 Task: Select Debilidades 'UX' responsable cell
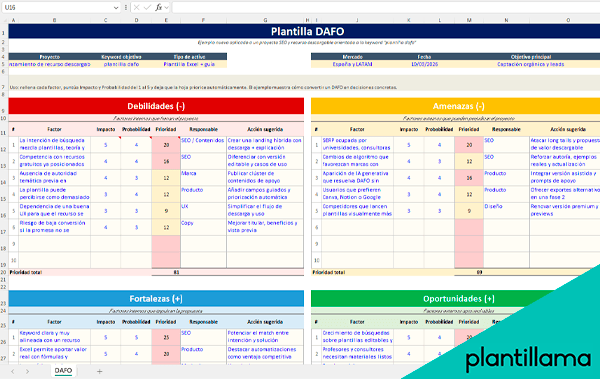[203, 211]
